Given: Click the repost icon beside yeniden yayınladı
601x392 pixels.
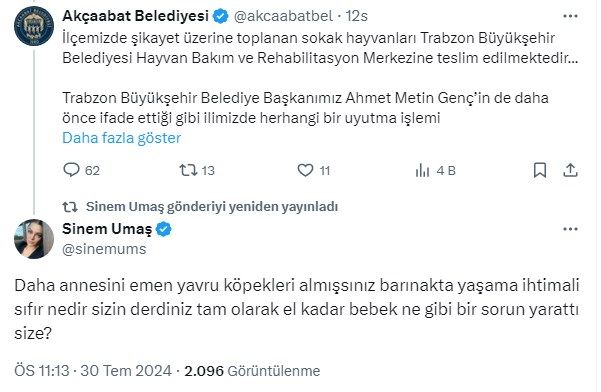Looking at the screenshot, I should (x=70, y=207).
